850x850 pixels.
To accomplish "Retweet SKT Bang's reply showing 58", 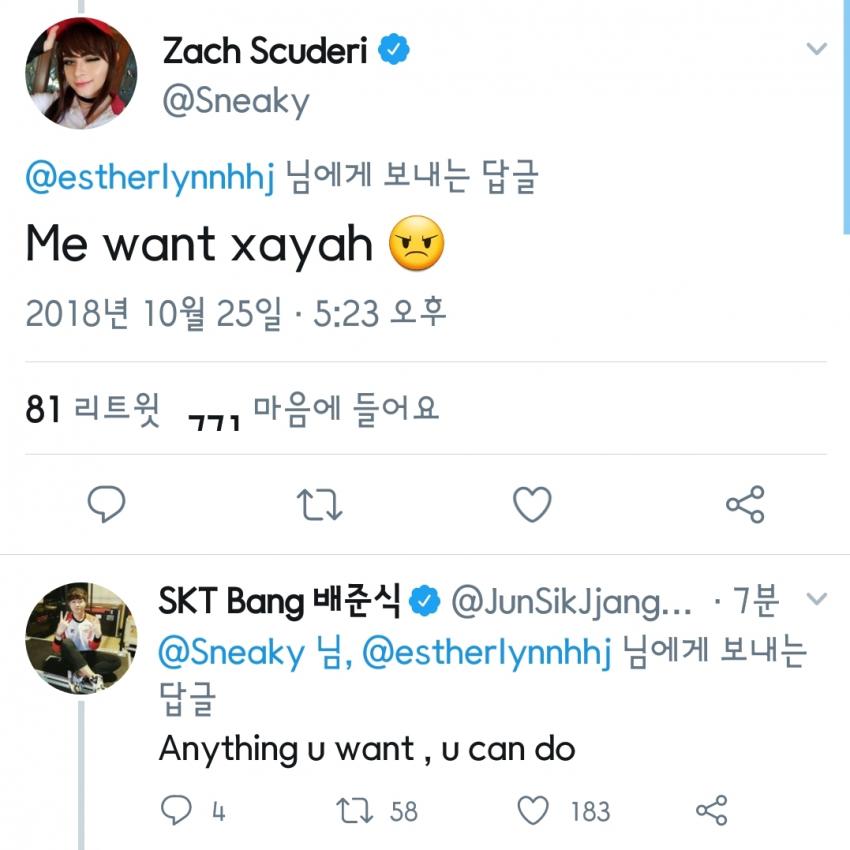I will (x=353, y=809).
